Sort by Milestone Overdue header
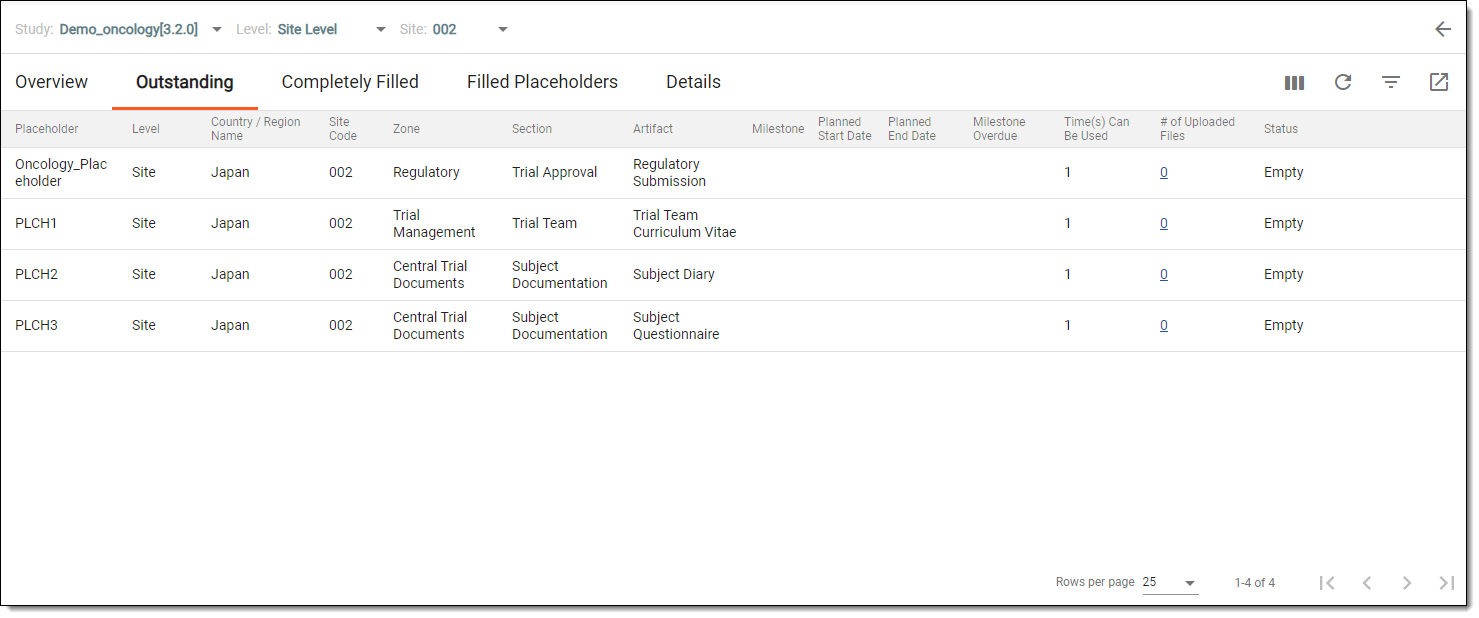This screenshot has height=618, width=1479. [999, 129]
